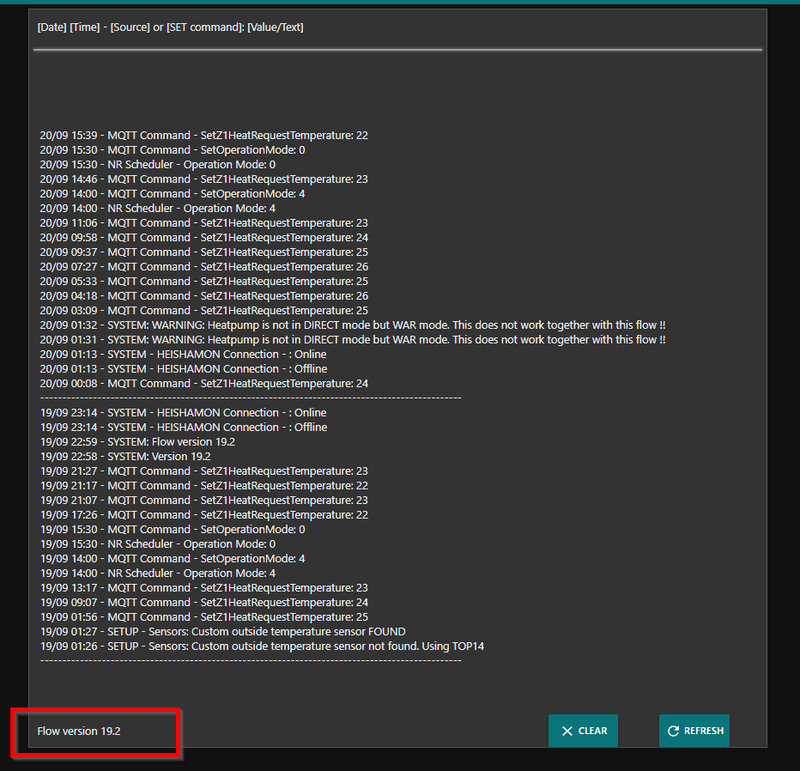Select log entry 20/09 09:58 SetZ1HeatRequestTemperature: 24

pyautogui.click(x=204, y=237)
